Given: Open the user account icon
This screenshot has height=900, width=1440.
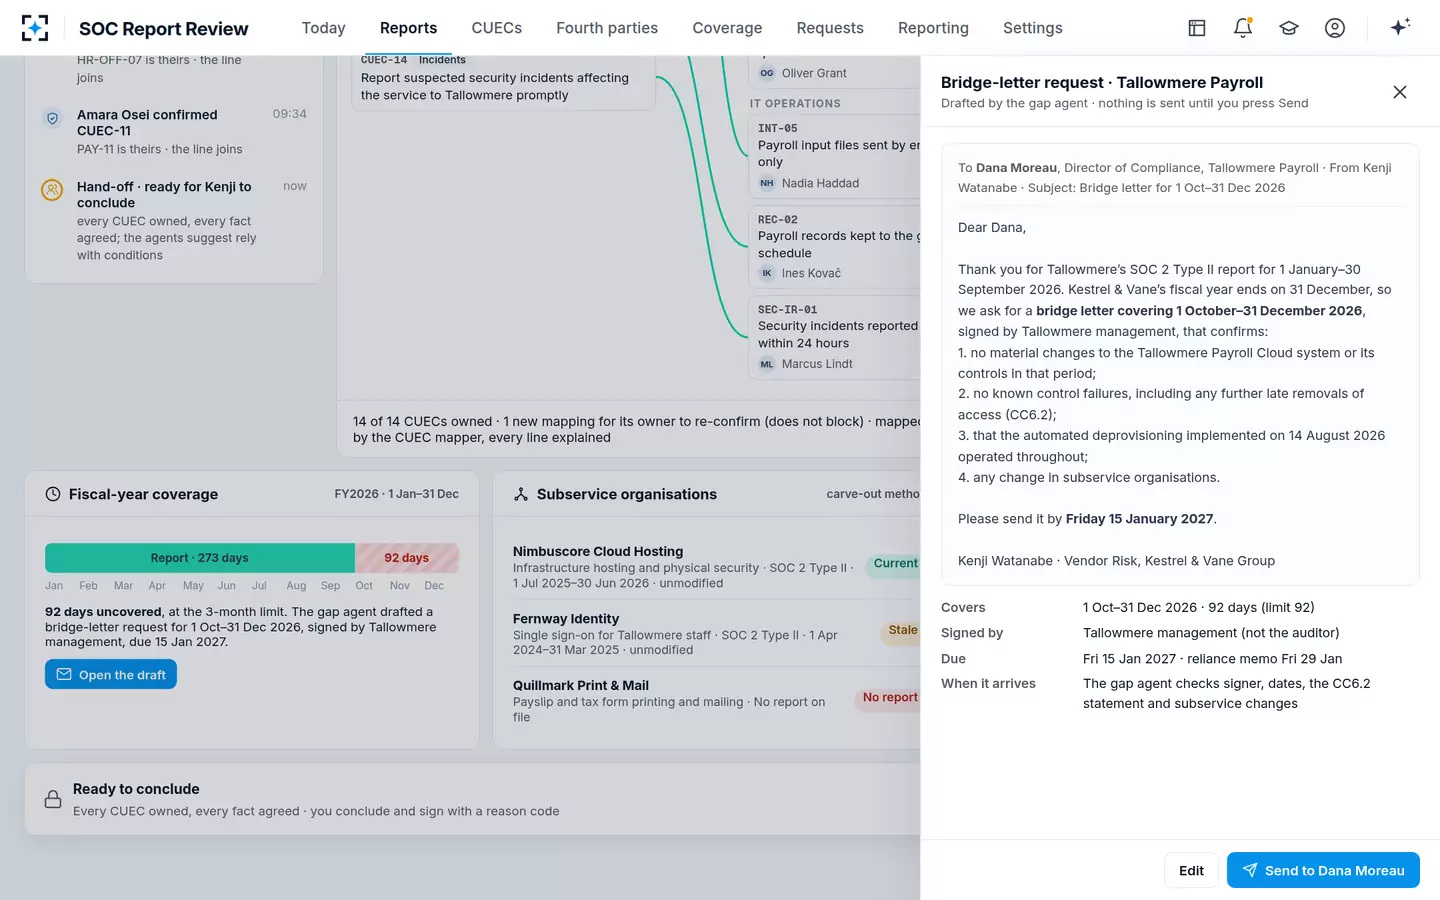Looking at the screenshot, I should 1335,28.
